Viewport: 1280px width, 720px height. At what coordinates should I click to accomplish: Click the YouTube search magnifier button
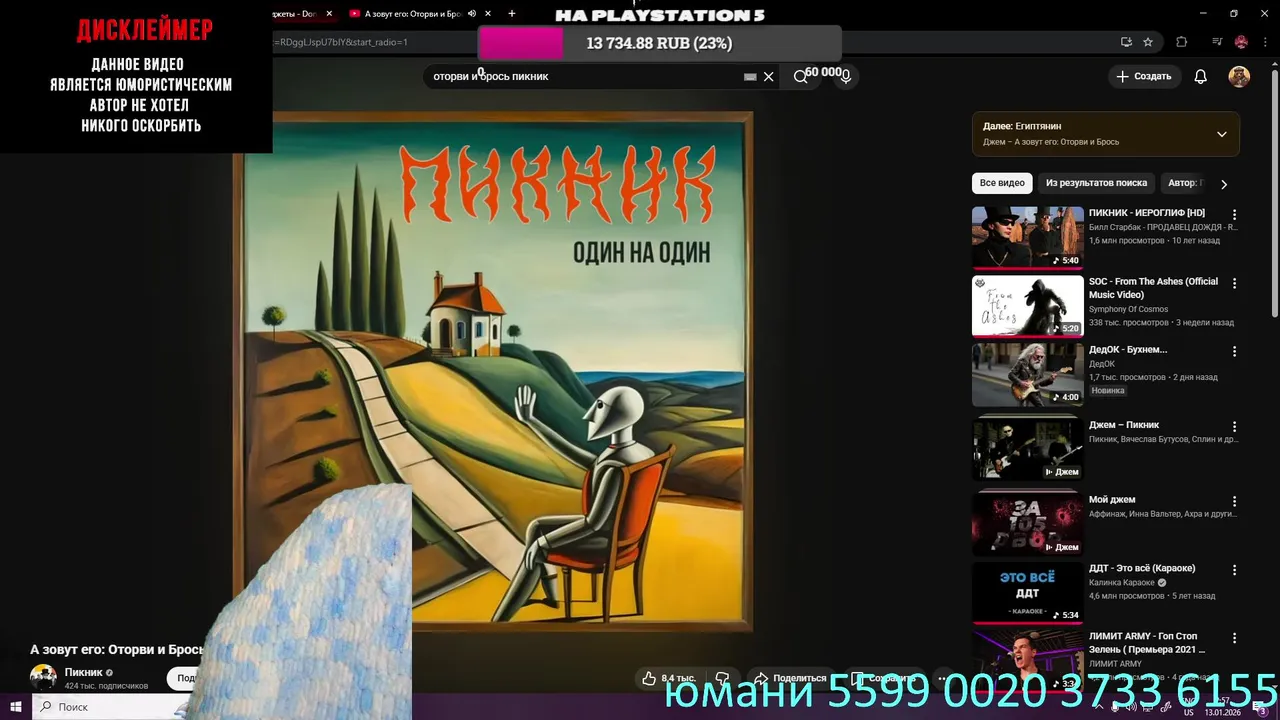point(800,76)
